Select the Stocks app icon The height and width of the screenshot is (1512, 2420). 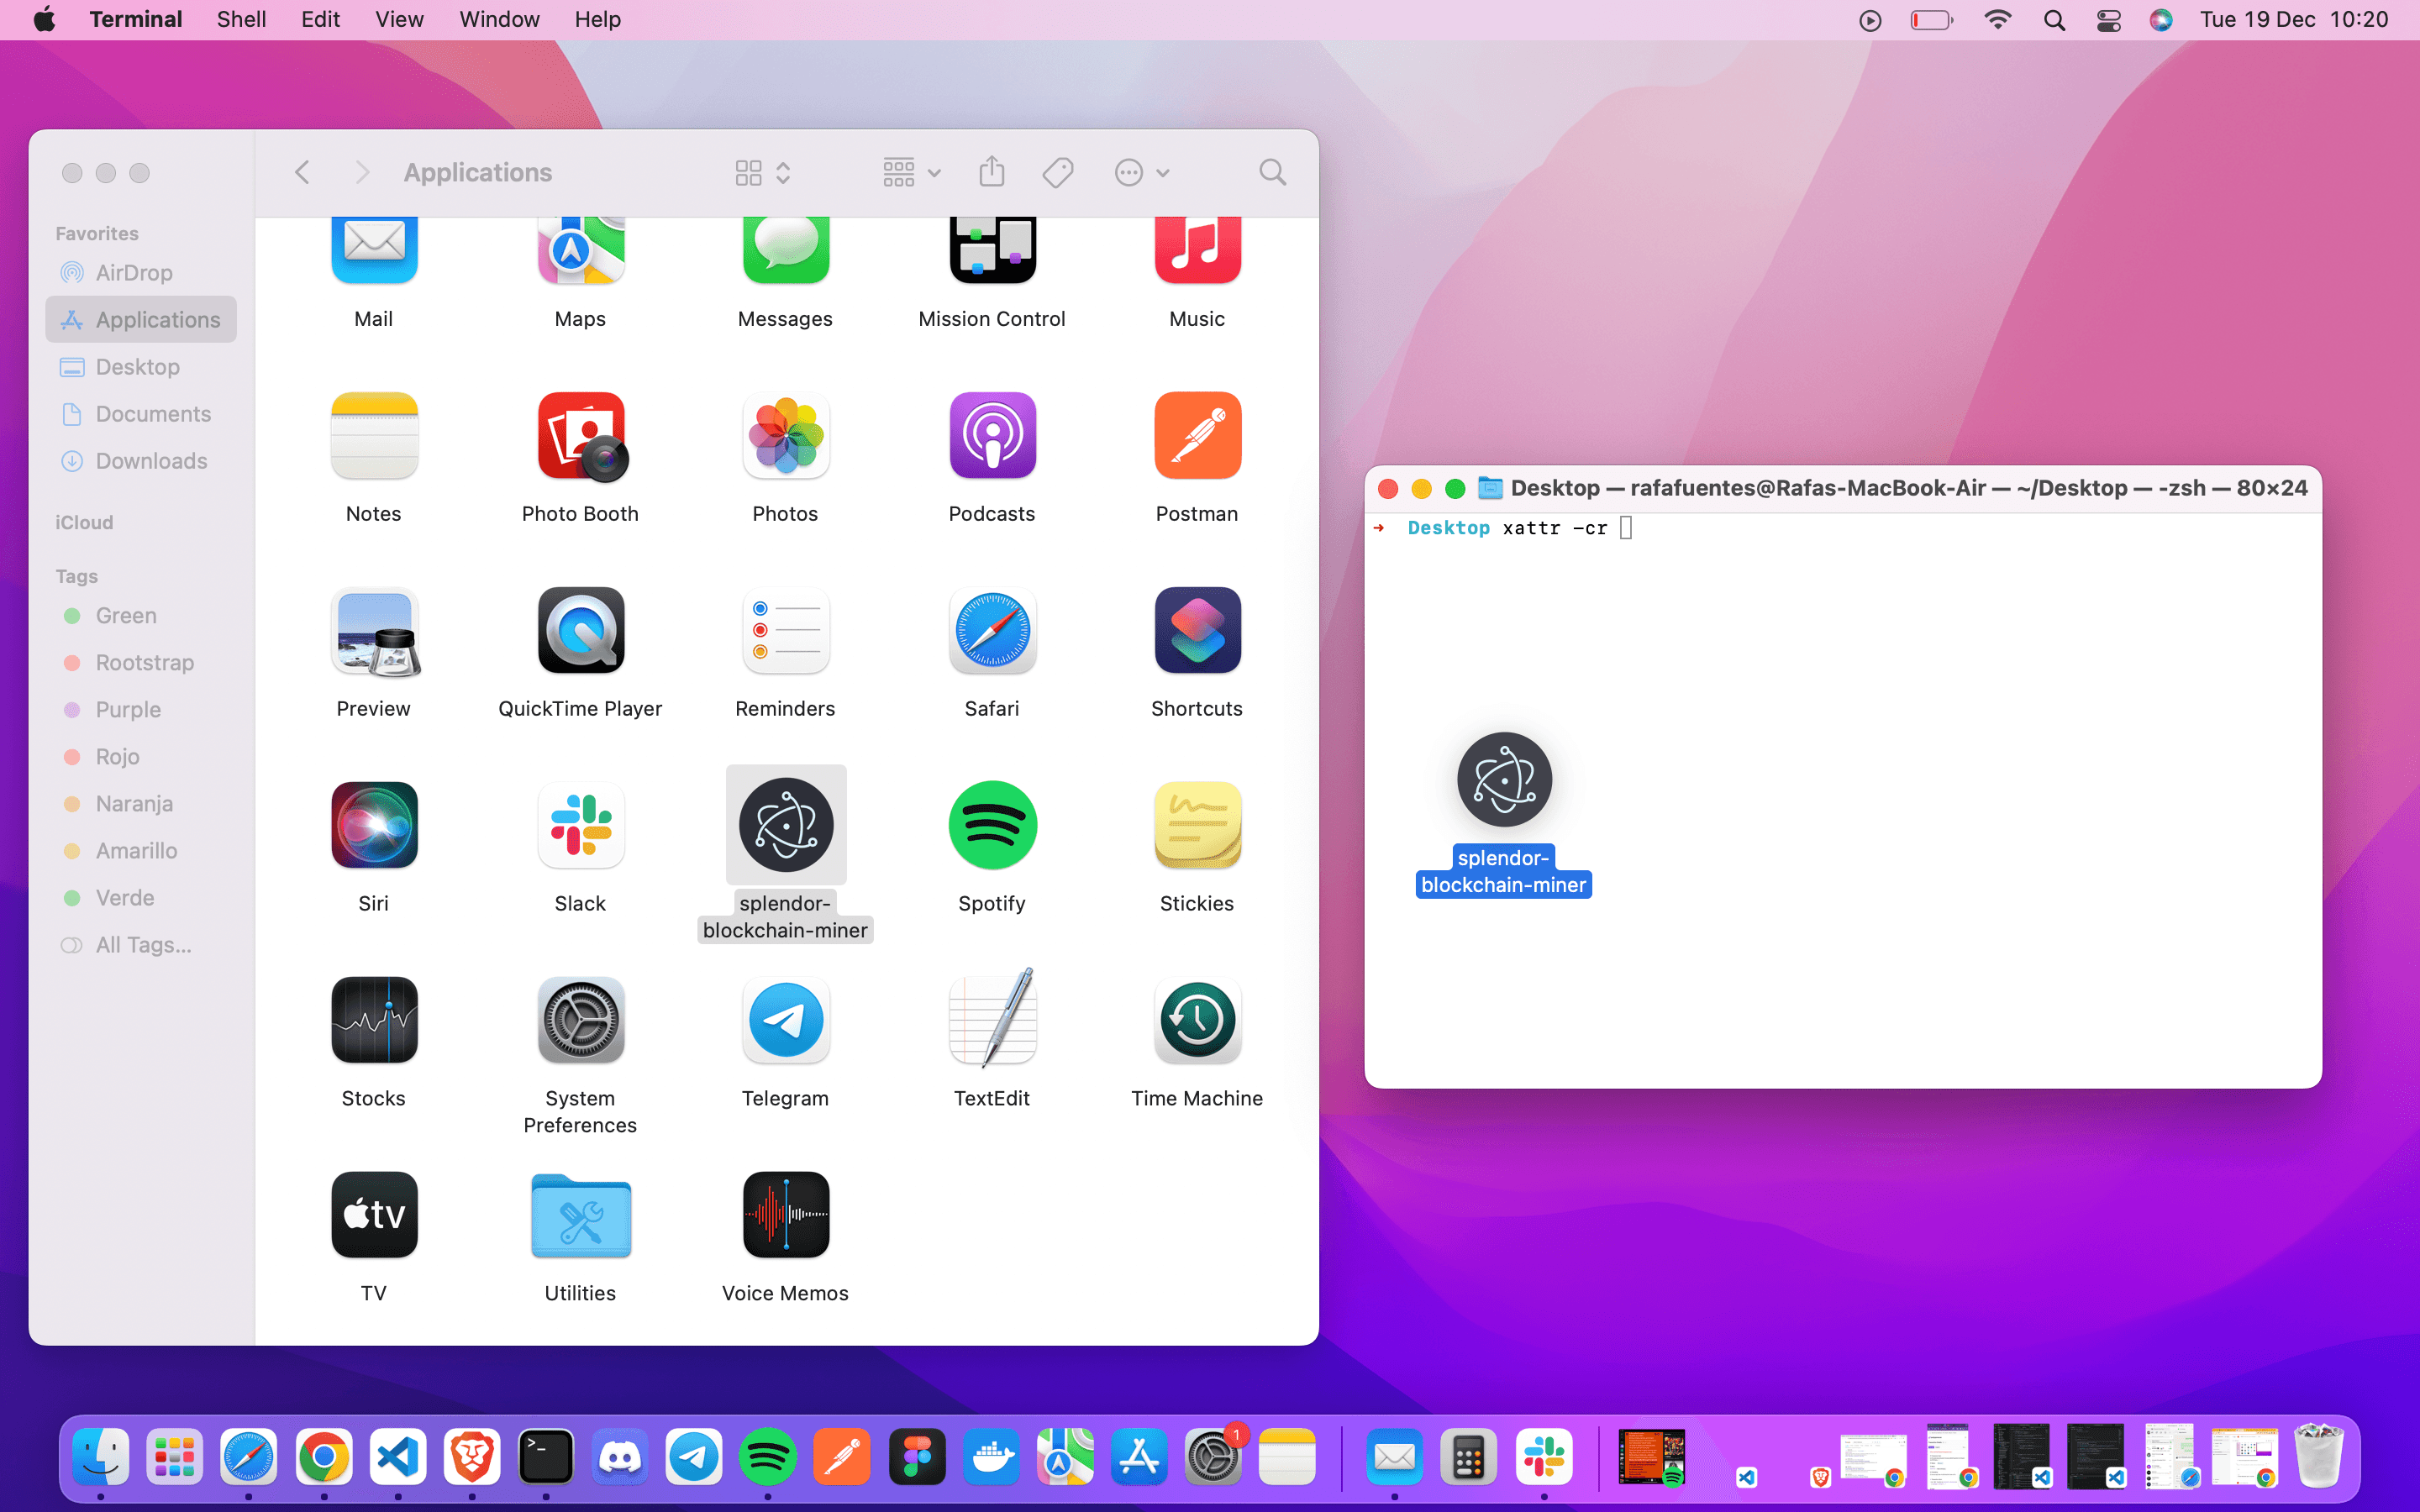click(374, 1021)
